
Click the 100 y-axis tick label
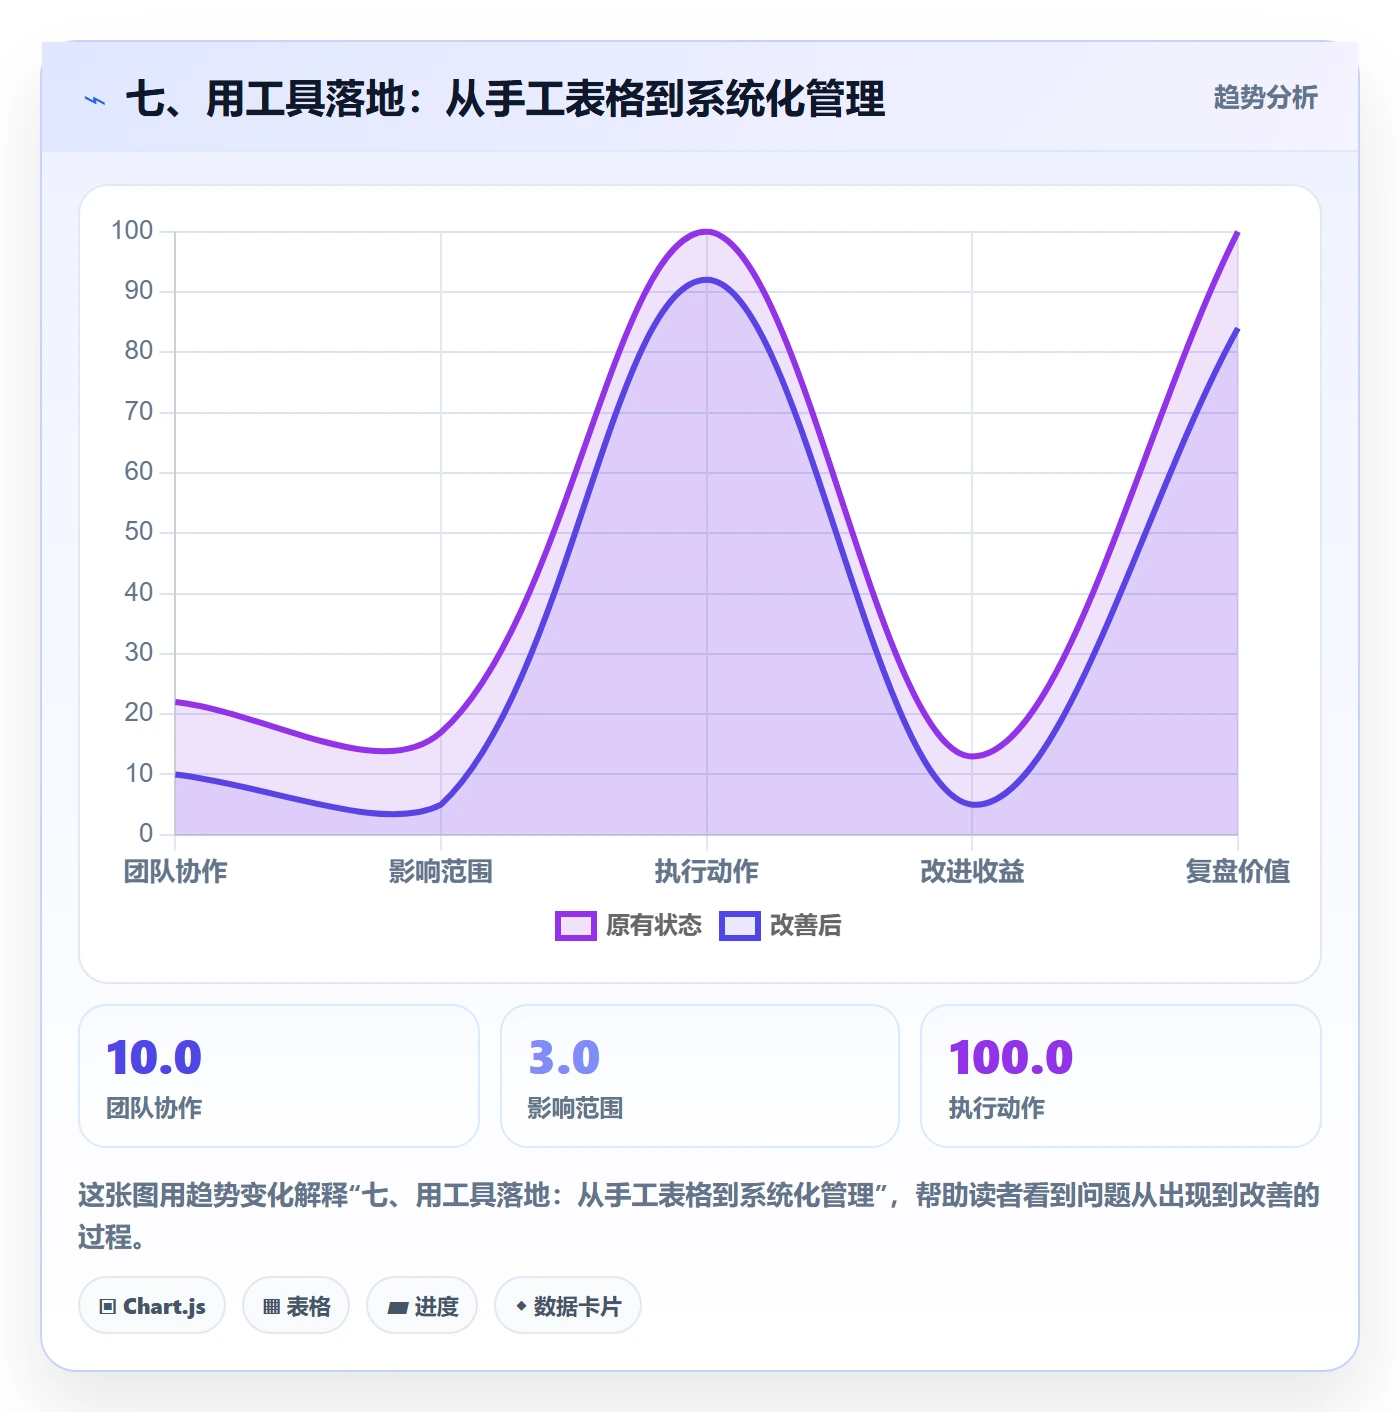click(x=132, y=231)
